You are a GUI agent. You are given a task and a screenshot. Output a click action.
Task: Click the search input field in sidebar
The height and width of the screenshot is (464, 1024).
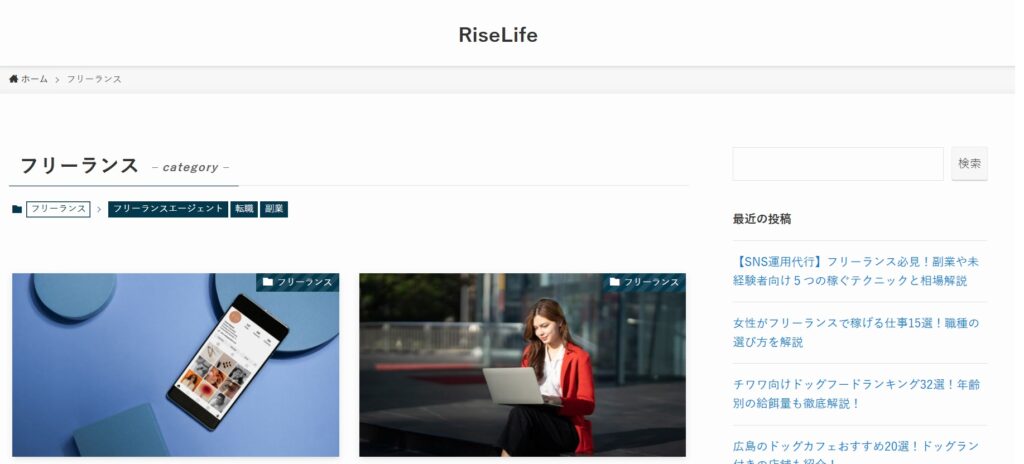(x=838, y=164)
